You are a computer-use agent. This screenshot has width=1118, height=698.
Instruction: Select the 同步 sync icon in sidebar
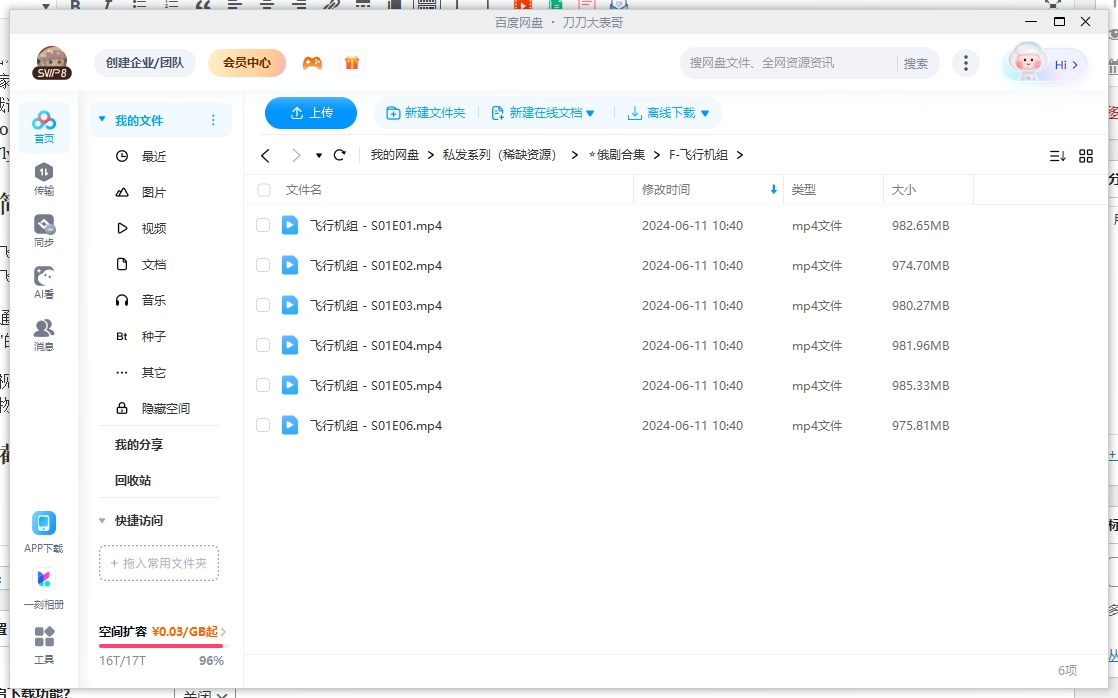(x=43, y=228)
